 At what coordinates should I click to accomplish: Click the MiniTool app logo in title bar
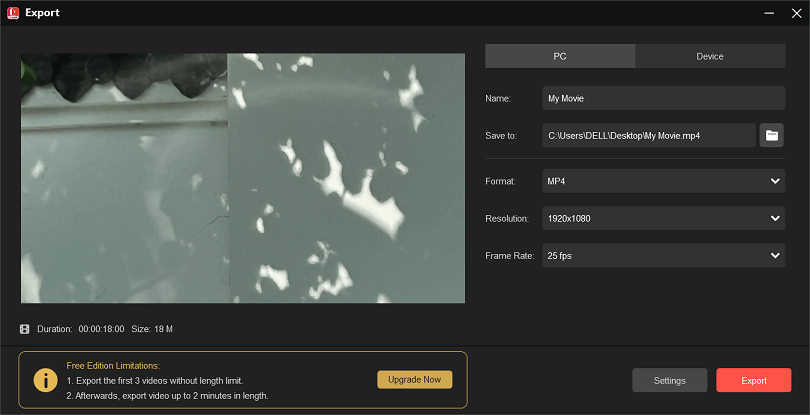click(14, 13)
